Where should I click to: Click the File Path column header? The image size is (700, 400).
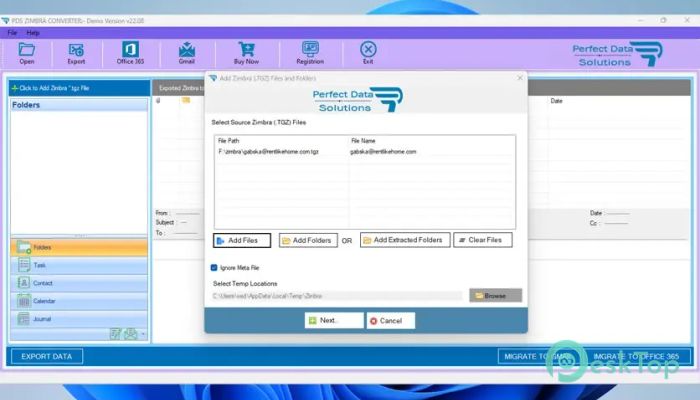click(229, 141)
